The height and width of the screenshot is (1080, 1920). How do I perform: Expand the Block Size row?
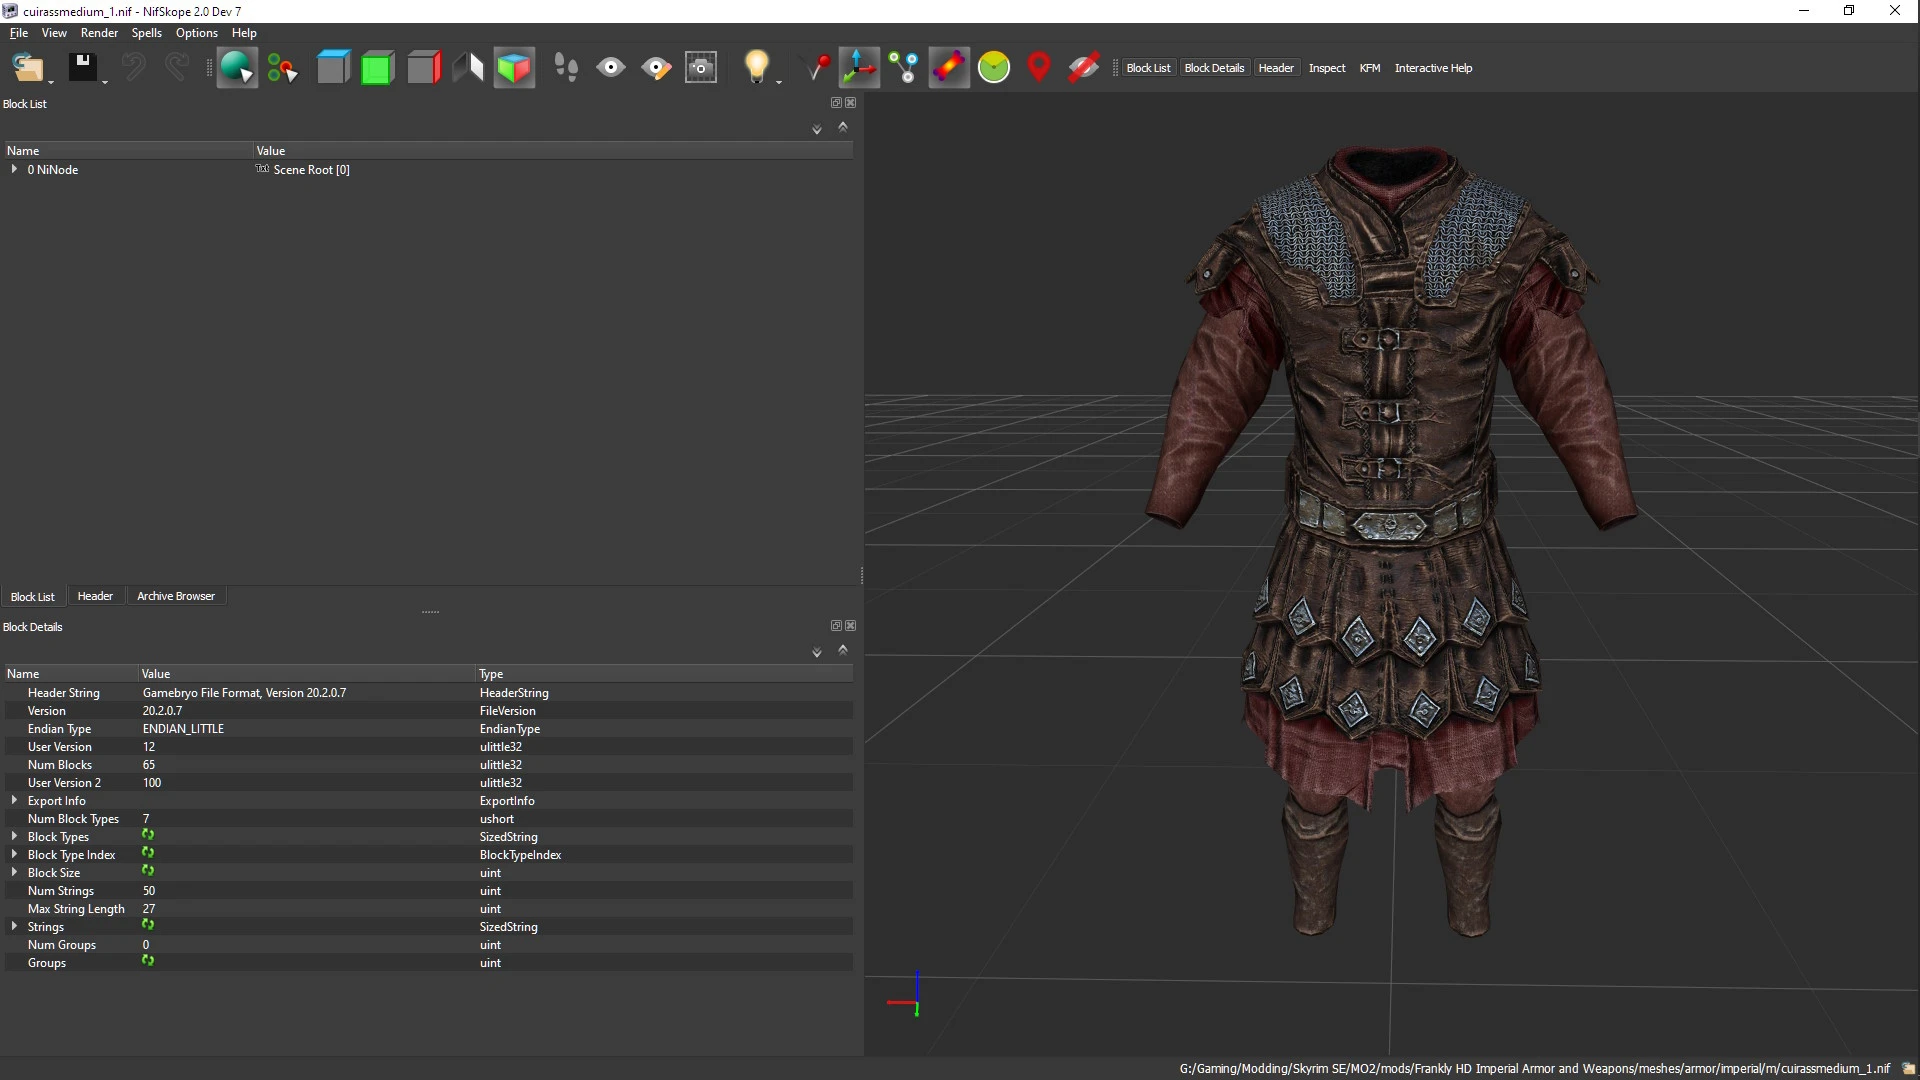(14, 872)
